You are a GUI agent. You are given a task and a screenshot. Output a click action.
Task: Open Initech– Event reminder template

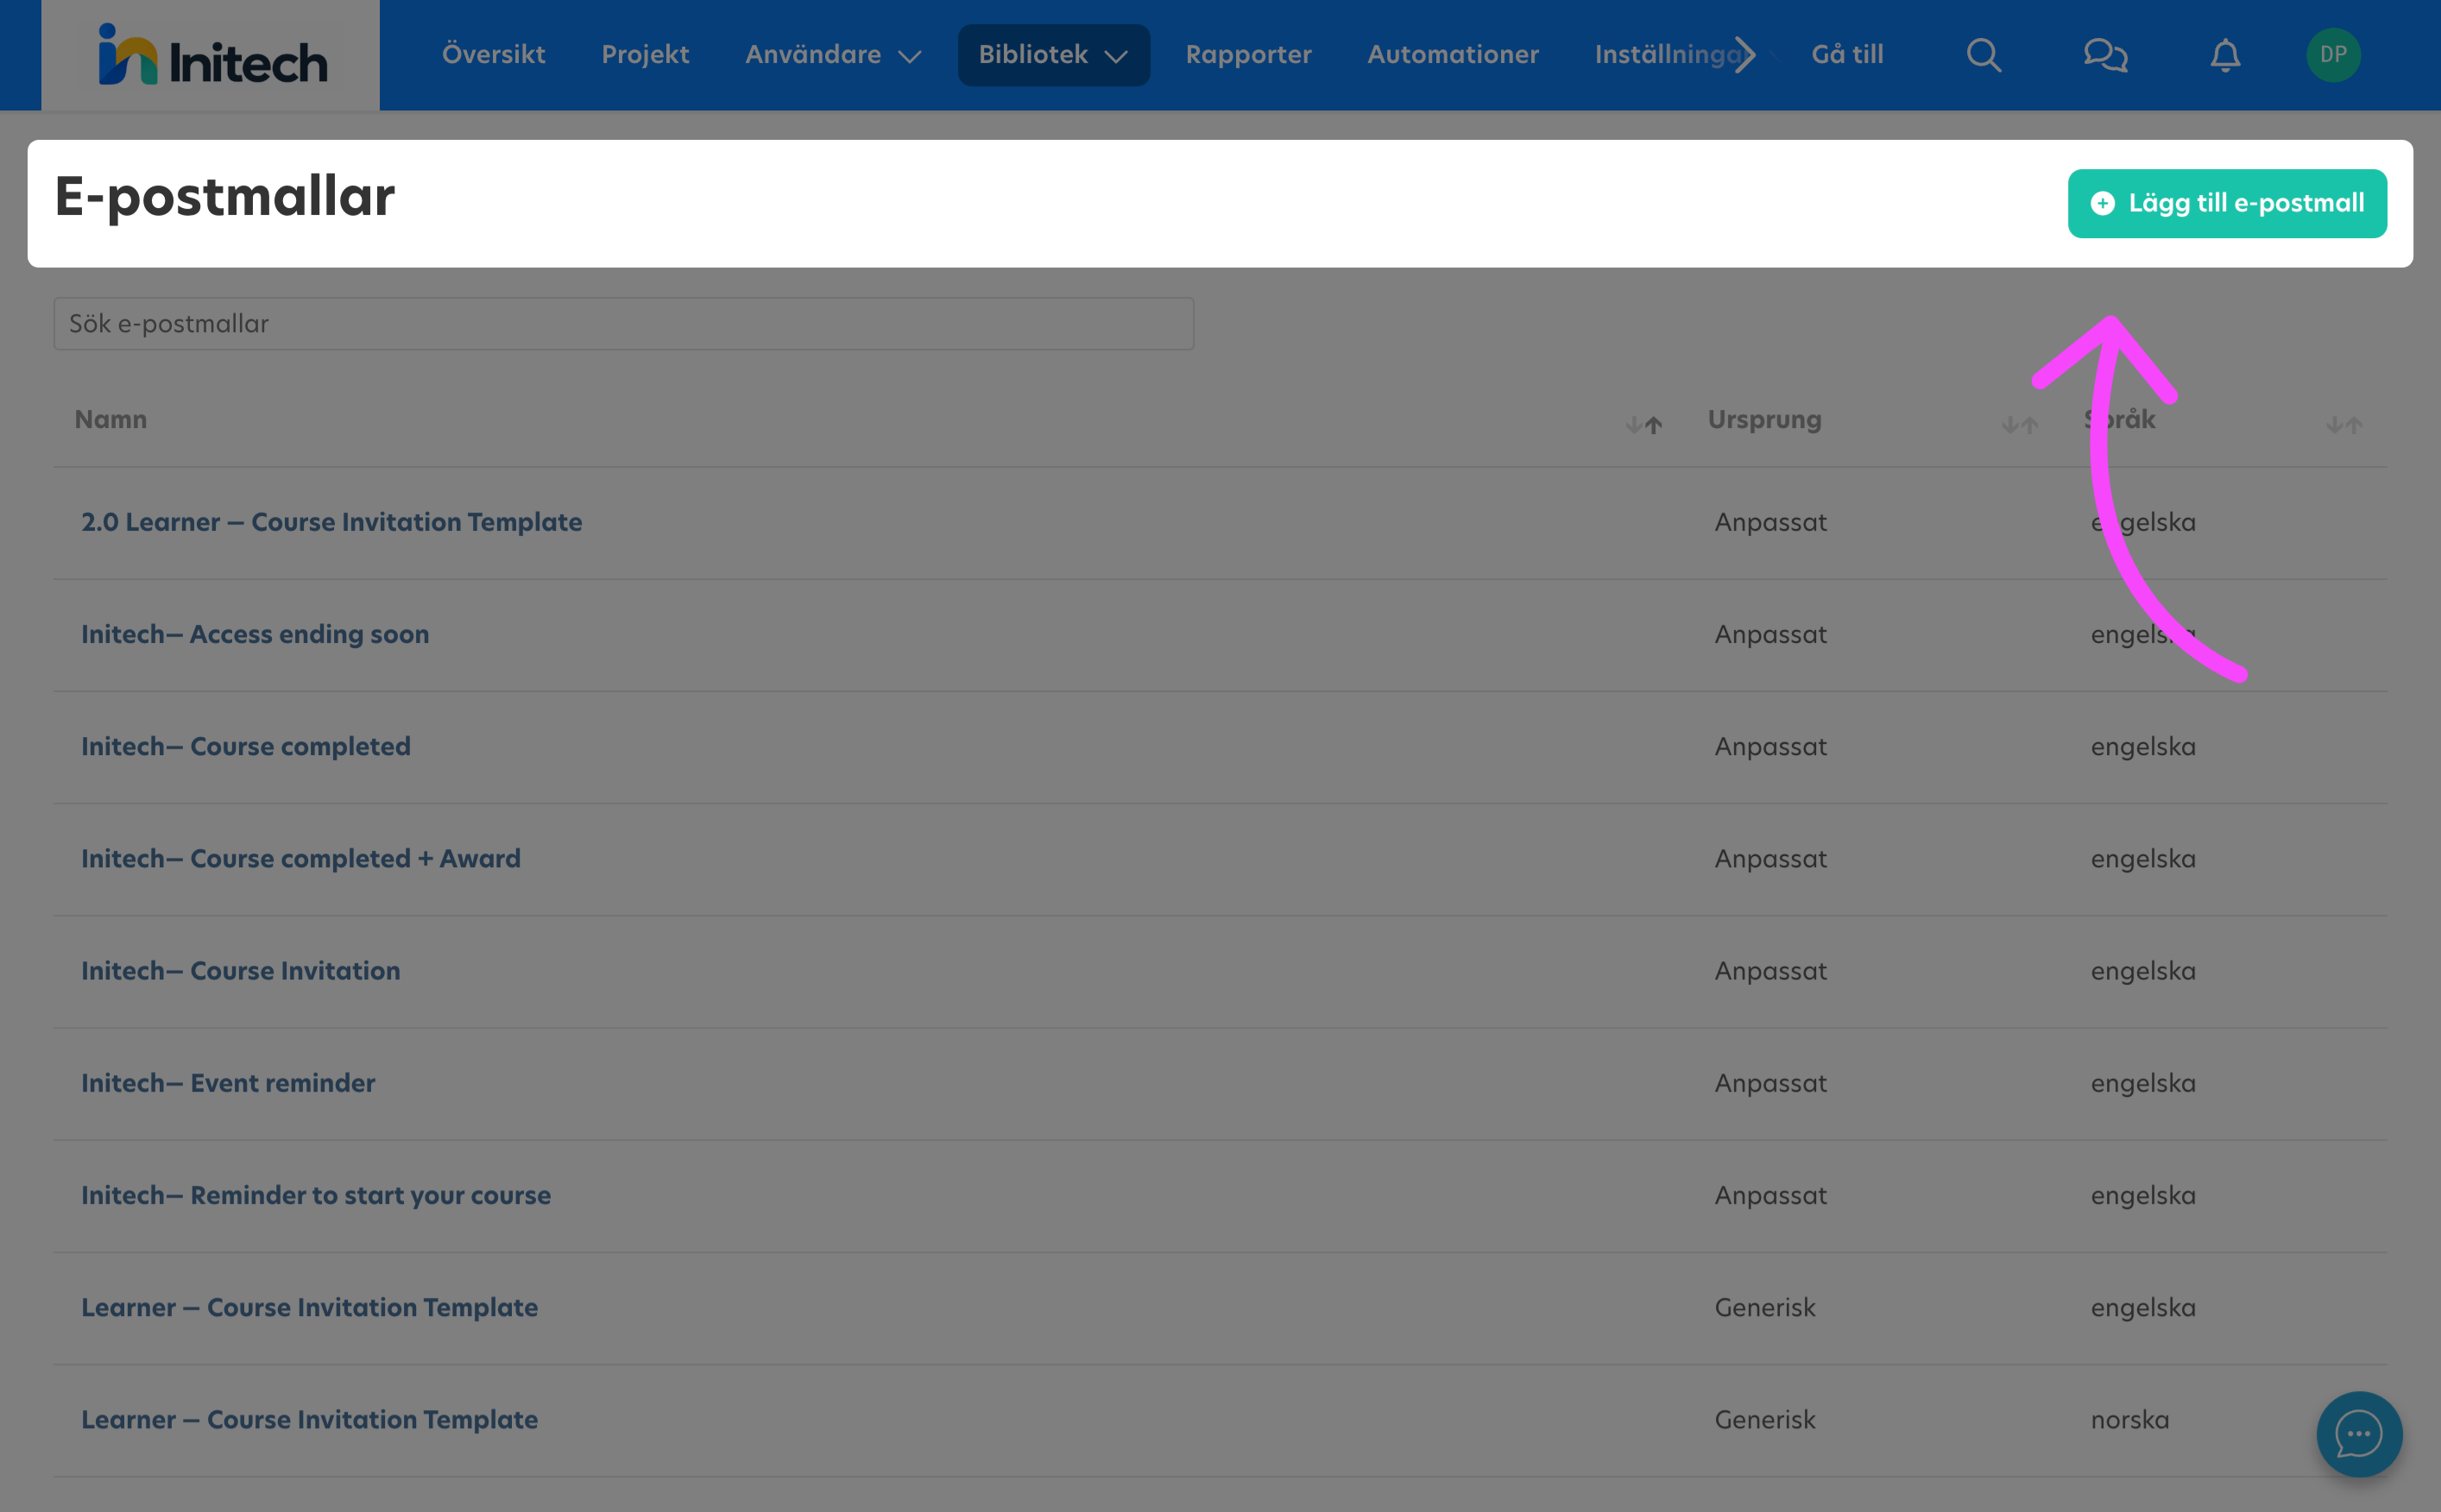coord(228,1082)
